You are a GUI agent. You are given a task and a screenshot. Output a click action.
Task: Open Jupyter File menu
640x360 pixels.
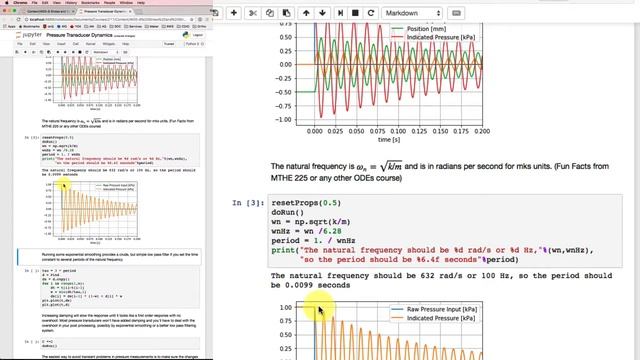click(x=20, y=44)
